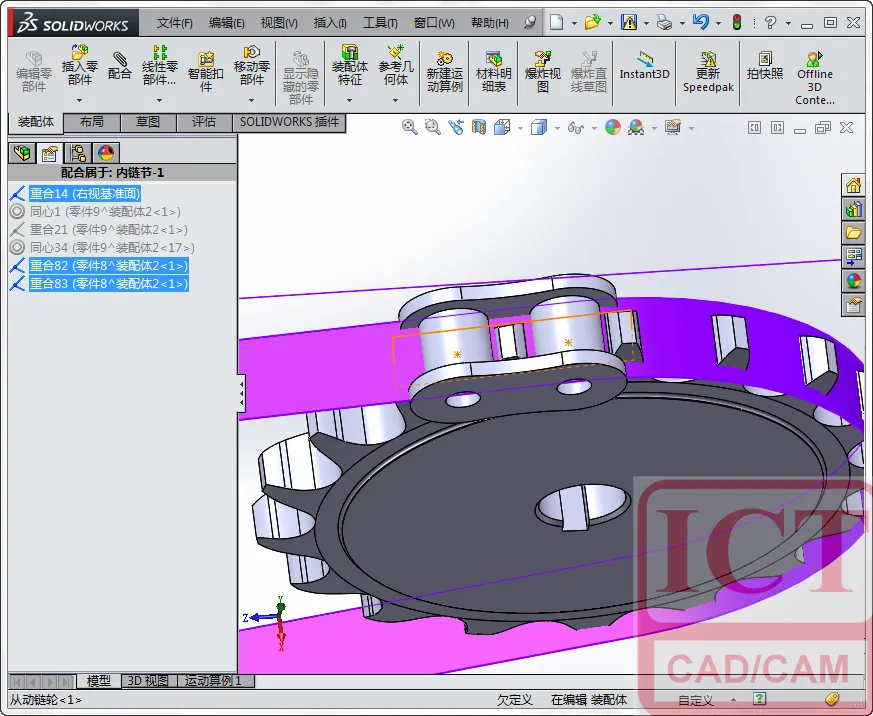Open the 爆炸视图 exploded view tool
873x716 pixels.
(542, 72)
